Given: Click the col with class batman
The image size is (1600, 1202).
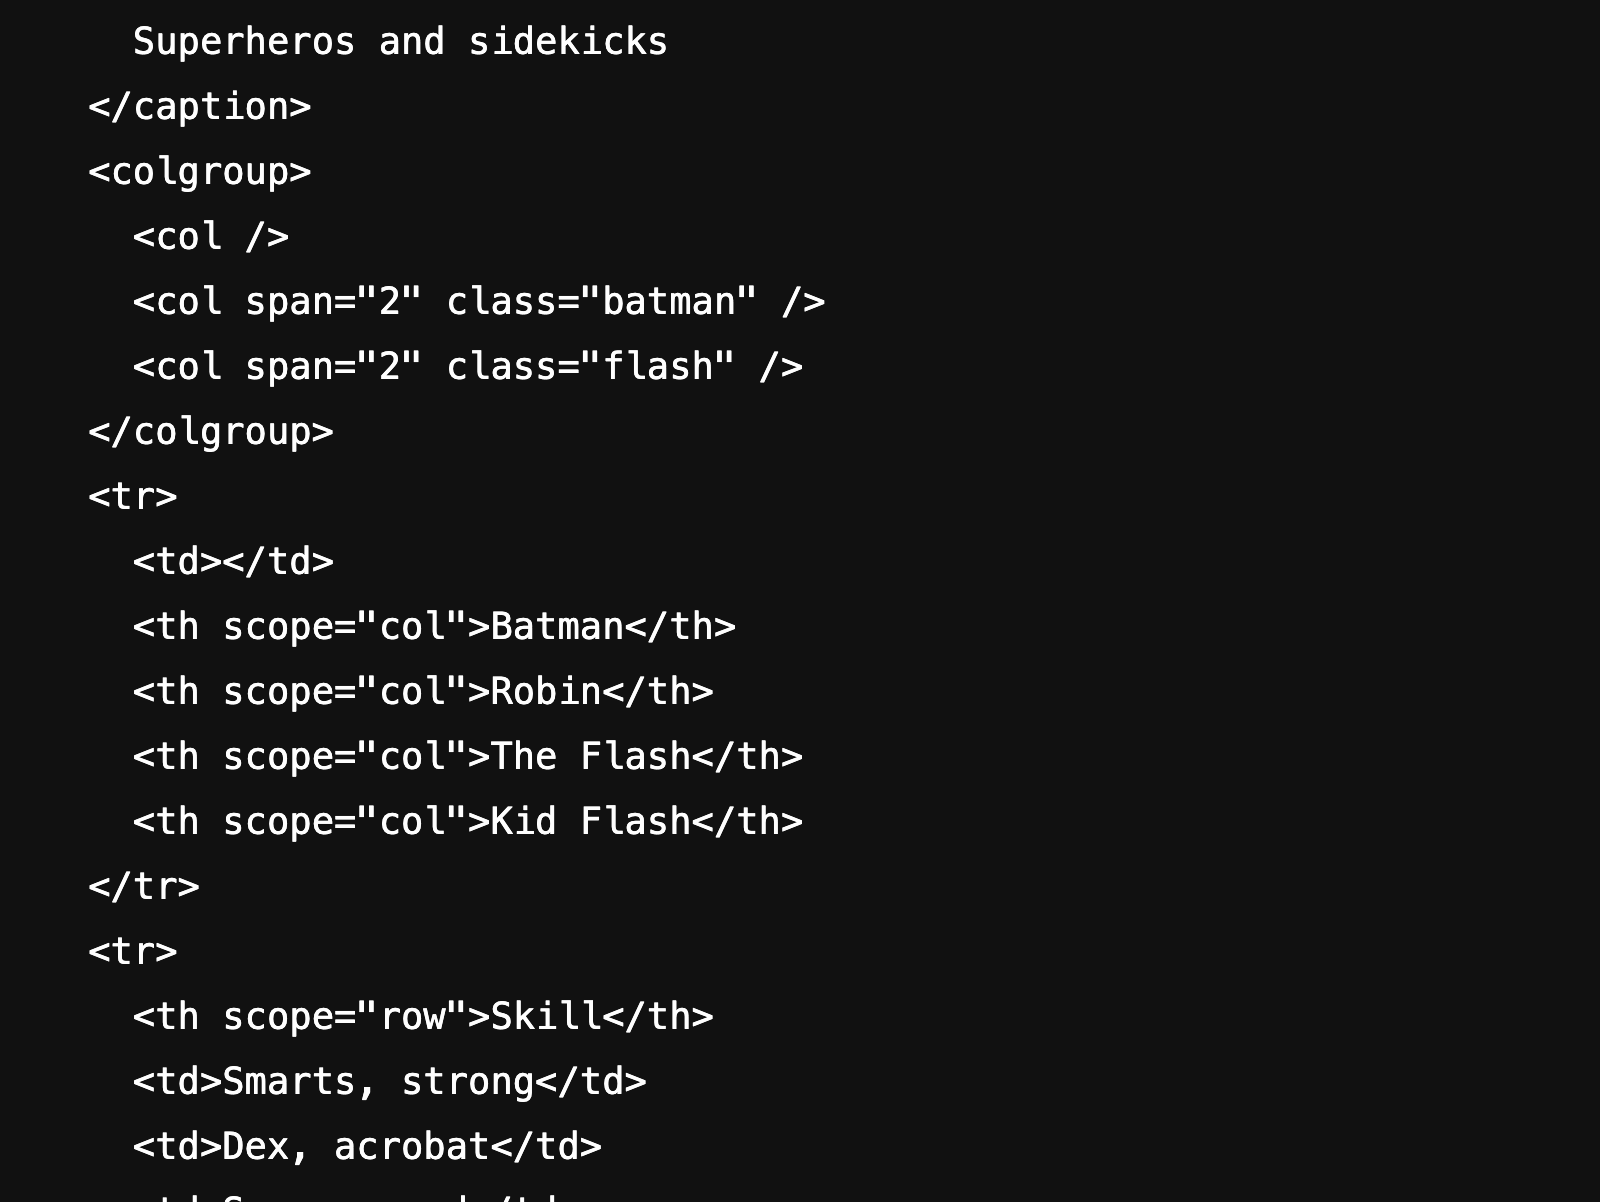Looking at the screenshot, I should point(479,302).
